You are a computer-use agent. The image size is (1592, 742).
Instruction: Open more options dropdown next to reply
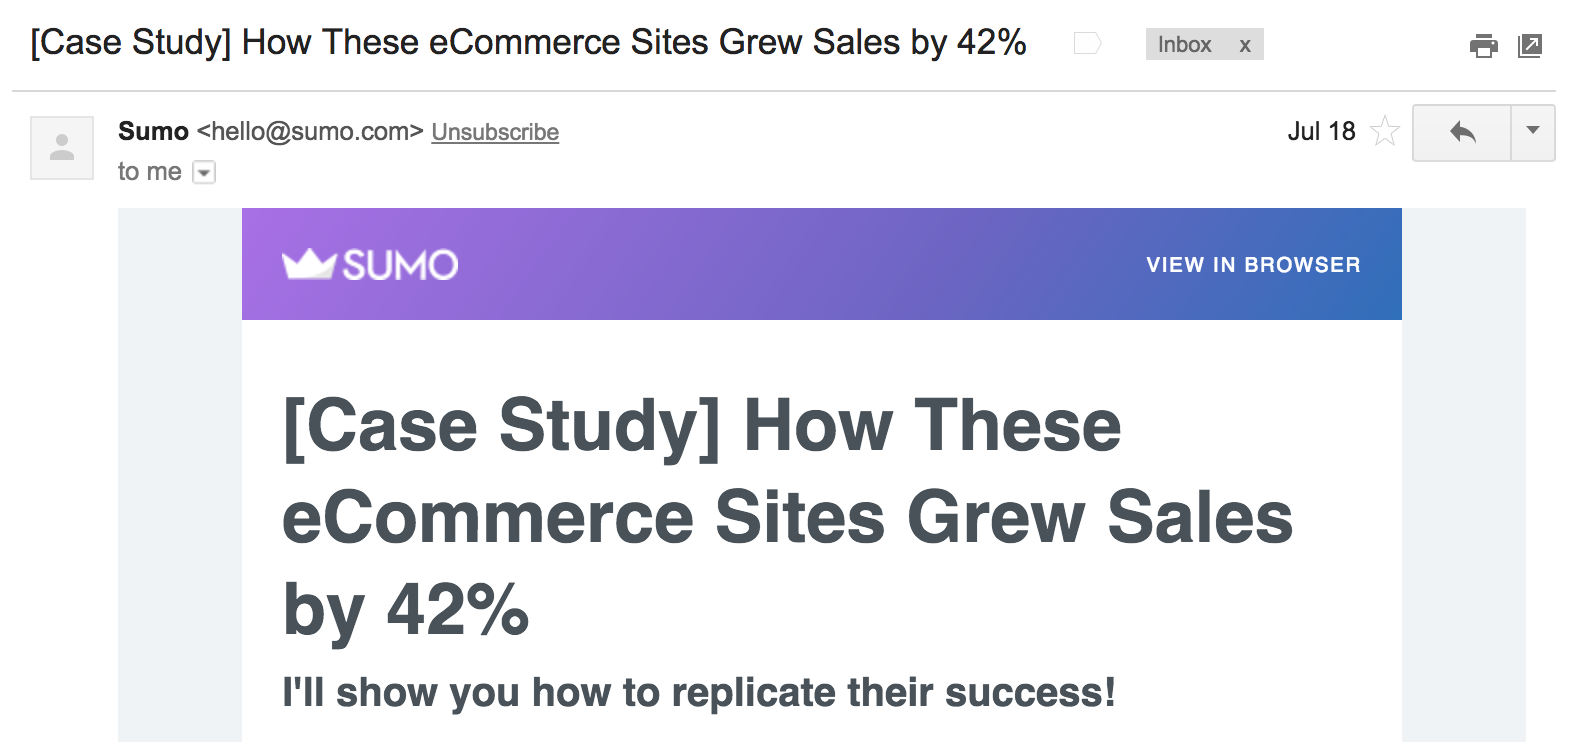coord(1533,132)
